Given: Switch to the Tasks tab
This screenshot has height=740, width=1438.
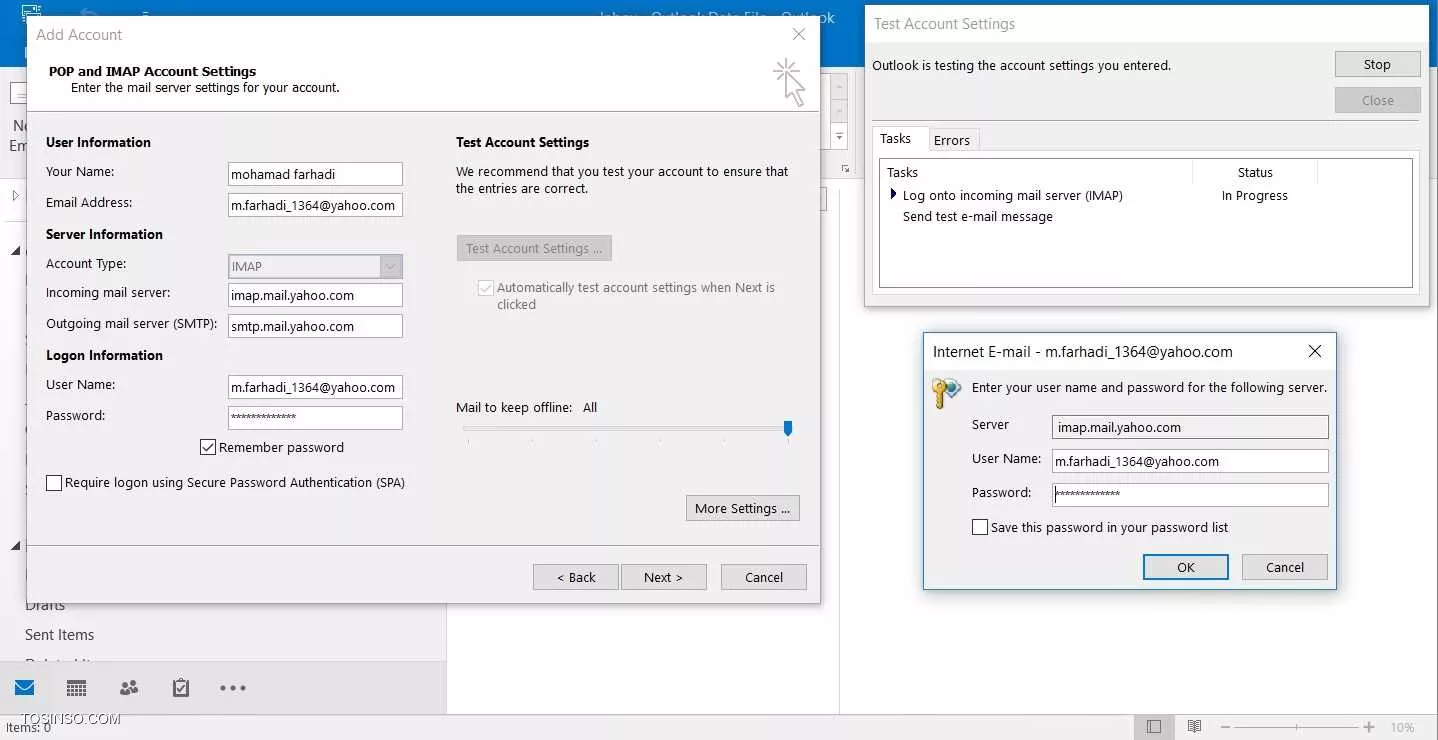Looking at the screenshot, I should click(x=896, y=139).
